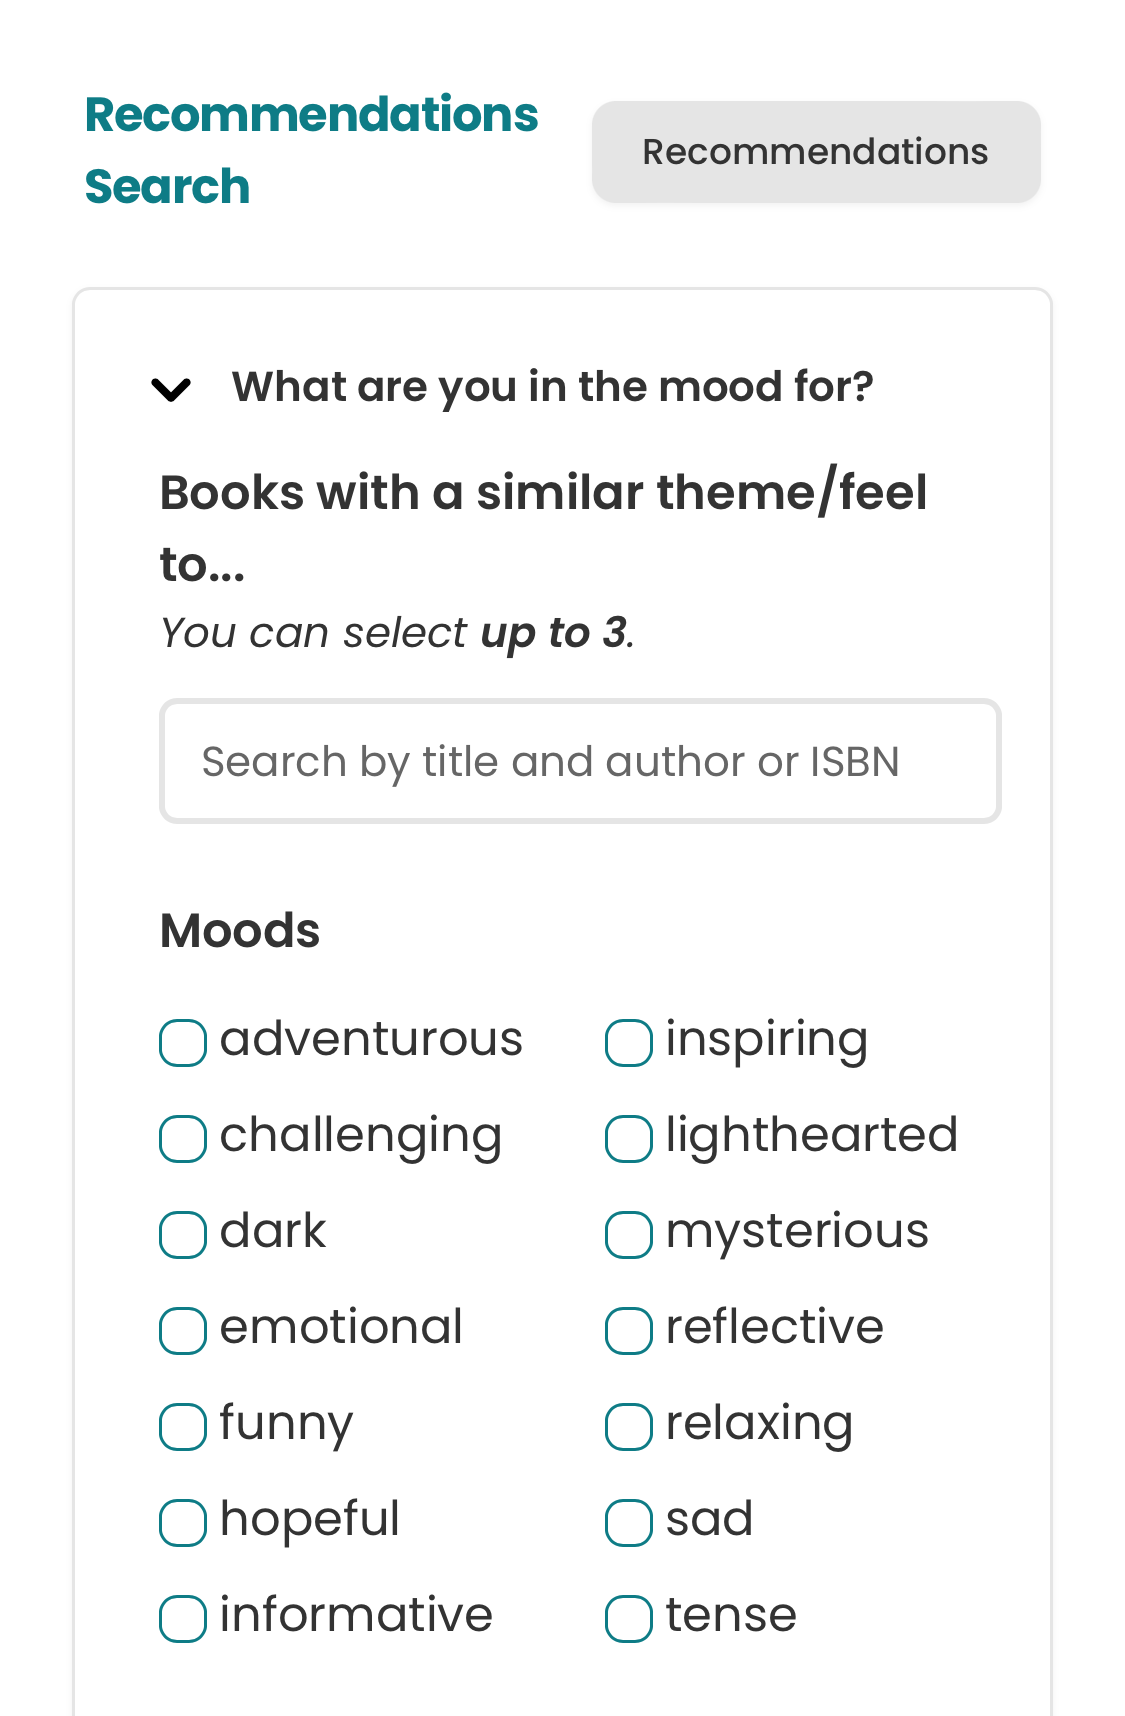Click the title and author search field

(580, 761)
